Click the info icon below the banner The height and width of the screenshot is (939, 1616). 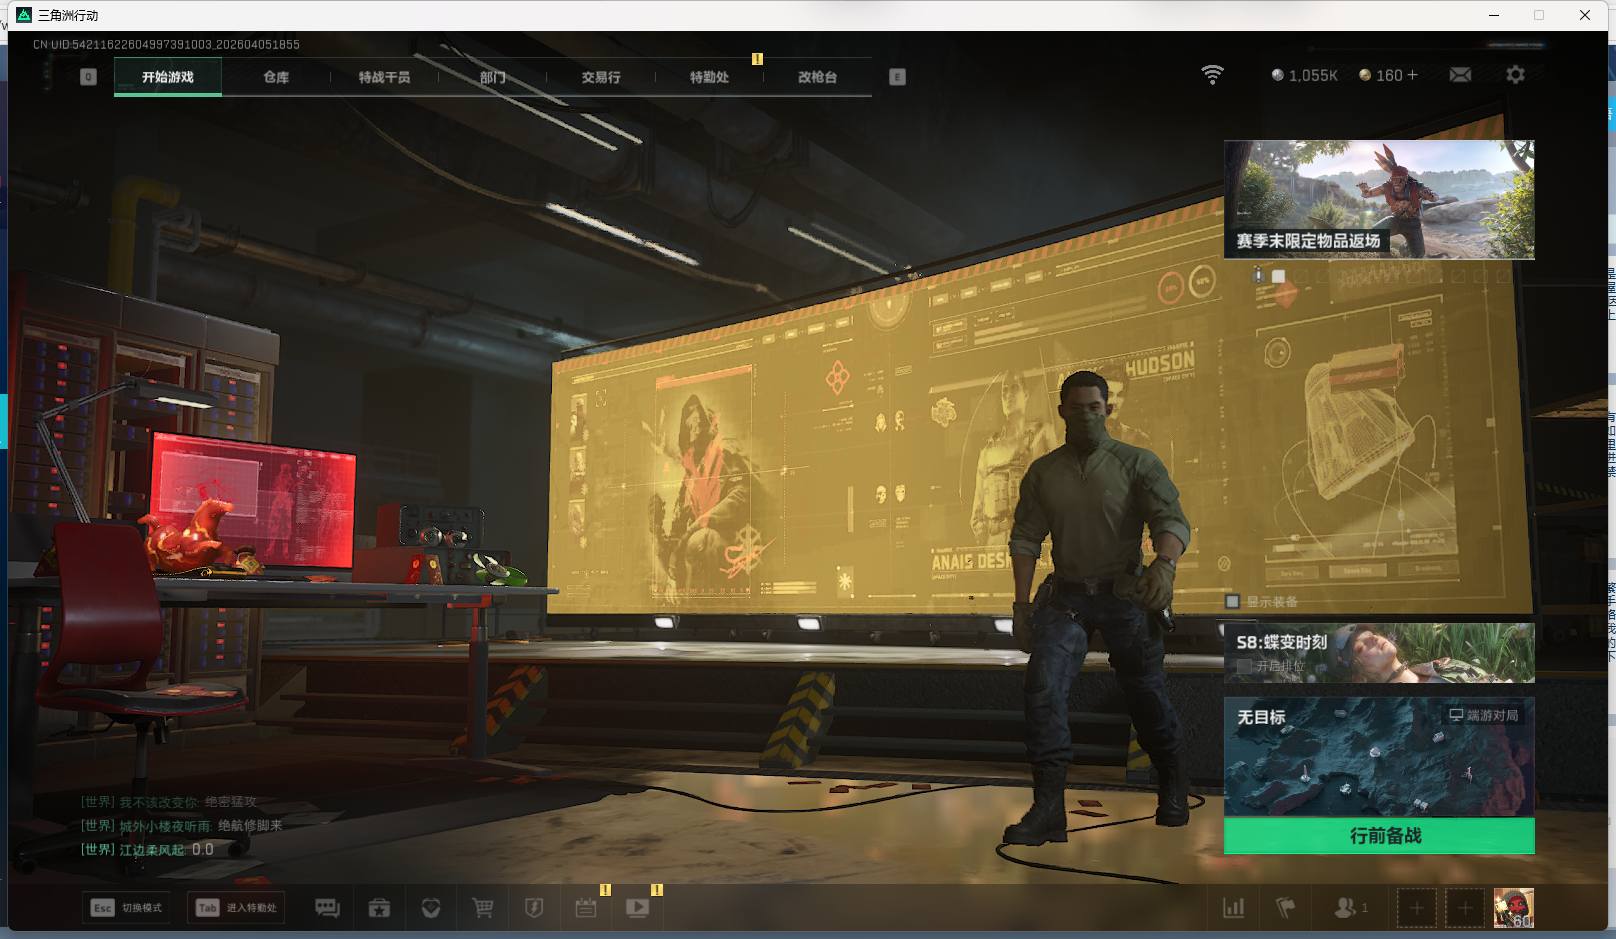point(1258,275)
